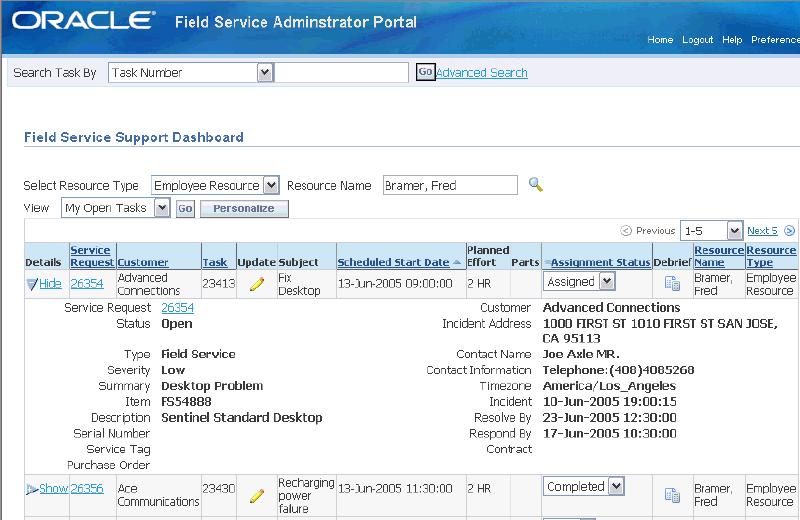Open debrief icon for task 23430
Screen dimensions: 800x520
(672, 494)
